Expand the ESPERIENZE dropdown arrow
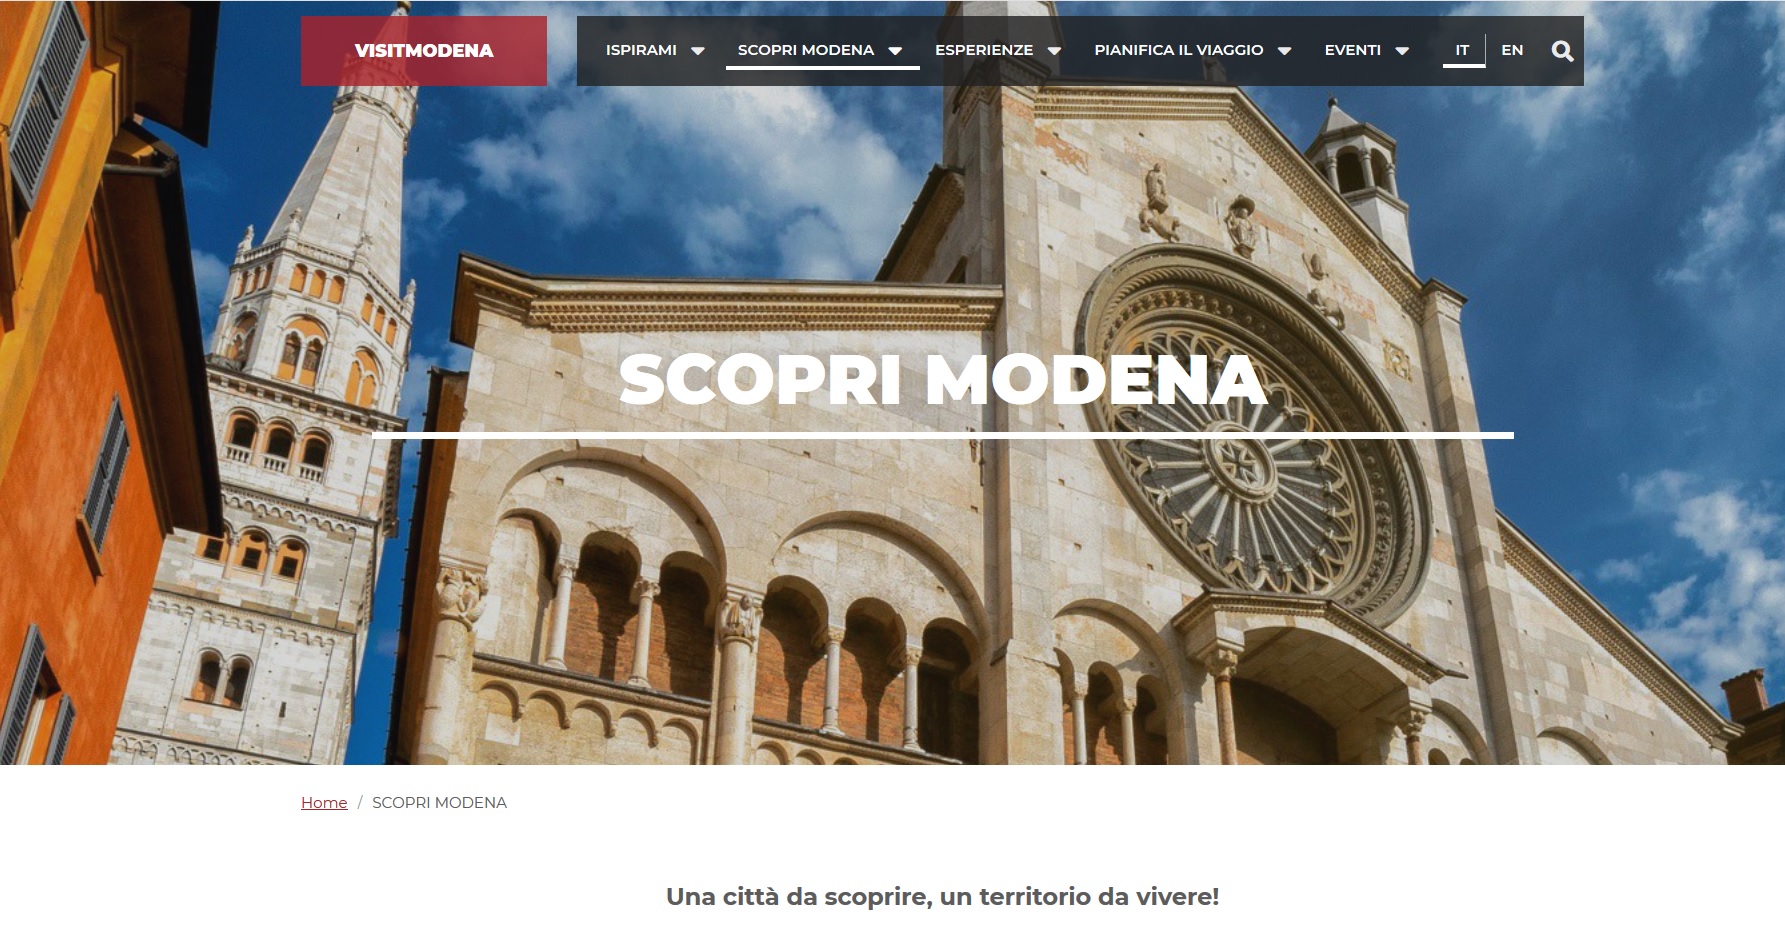Viewport: 1785px width, 927px height. tap(1054, 51)
